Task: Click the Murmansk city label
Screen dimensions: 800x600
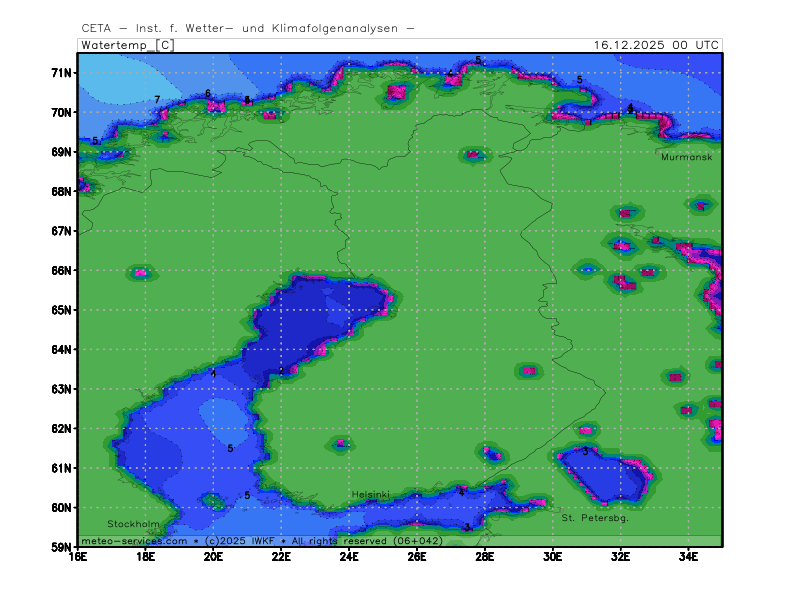Action: click(x=685, y=158)
